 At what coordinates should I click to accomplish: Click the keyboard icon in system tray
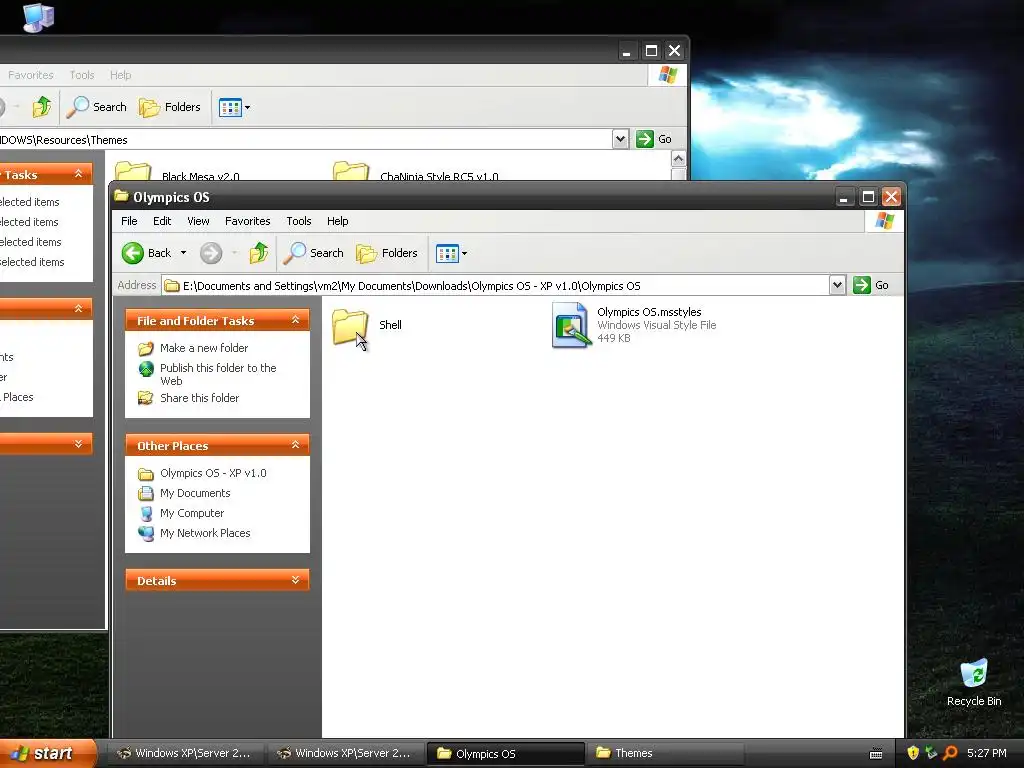[x=876, y=754]
